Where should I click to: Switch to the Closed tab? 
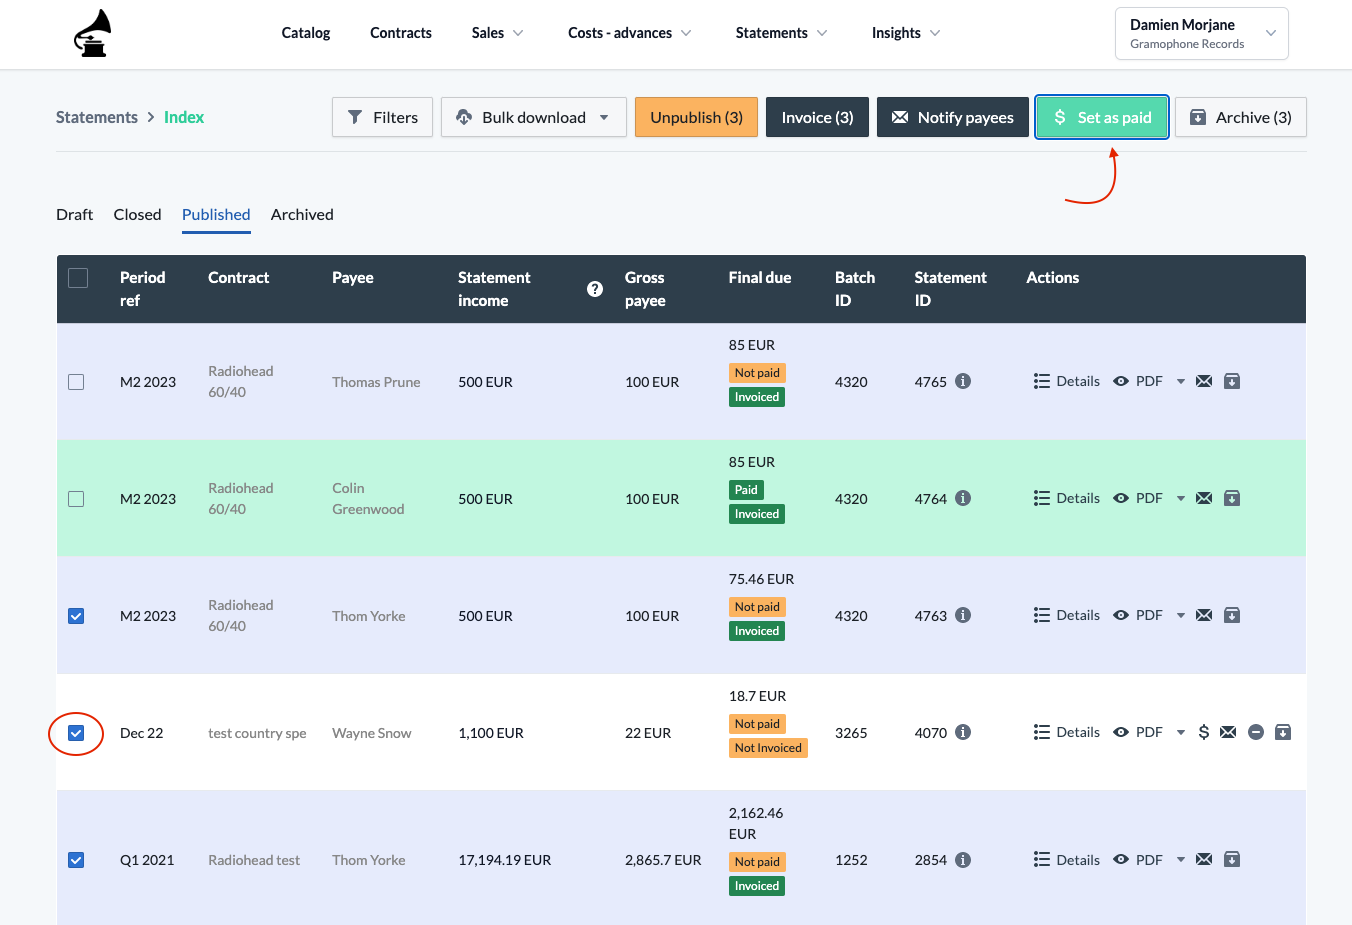coord(137,214)
